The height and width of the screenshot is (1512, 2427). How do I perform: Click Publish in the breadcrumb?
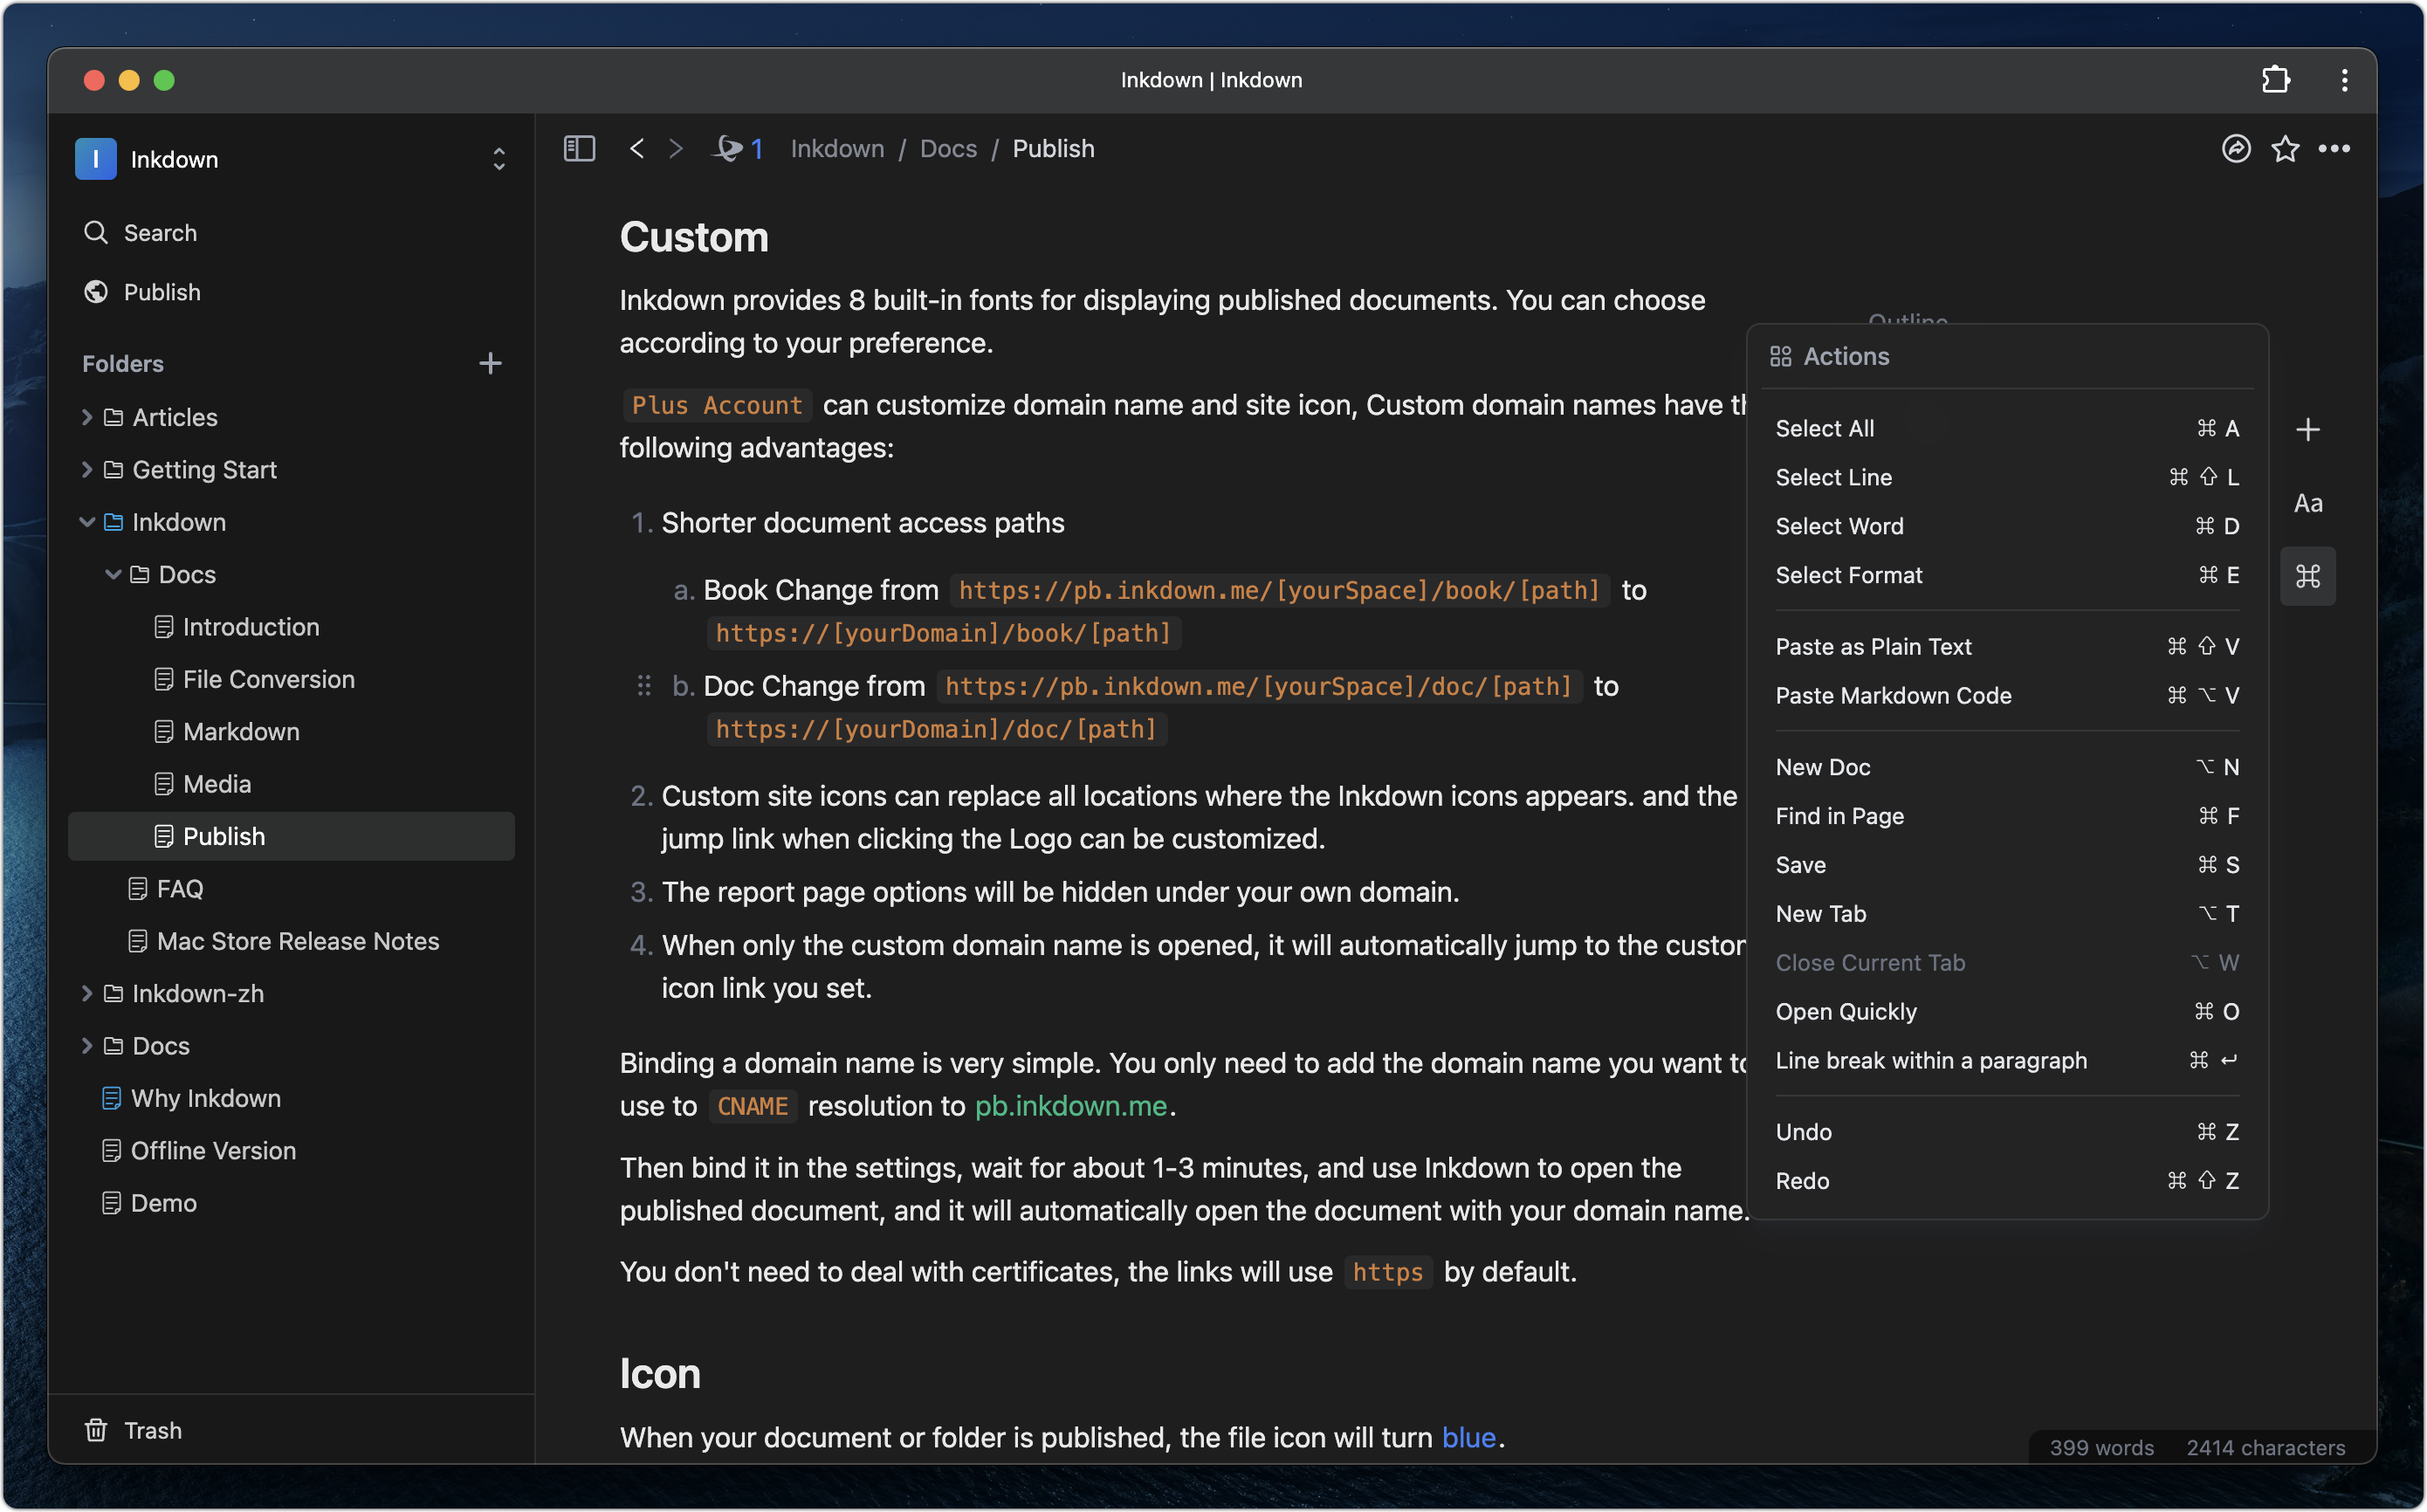[1053, 148]
